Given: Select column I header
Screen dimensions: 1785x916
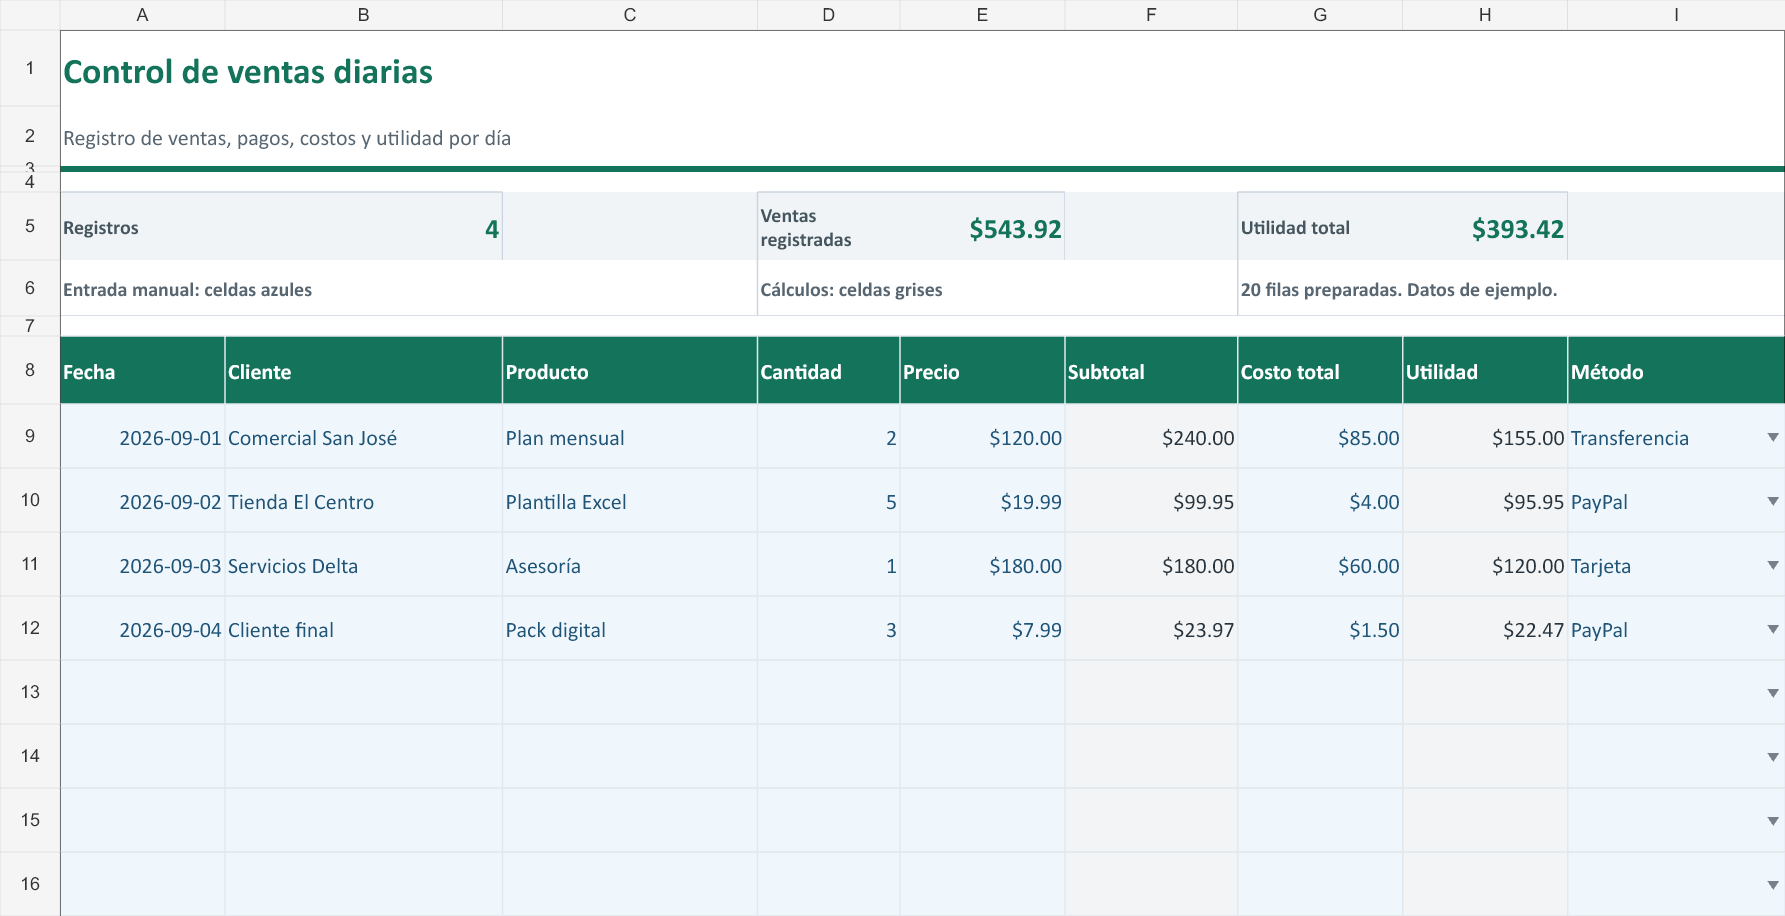Looking at the screenshot, I should coord(1676,15).
